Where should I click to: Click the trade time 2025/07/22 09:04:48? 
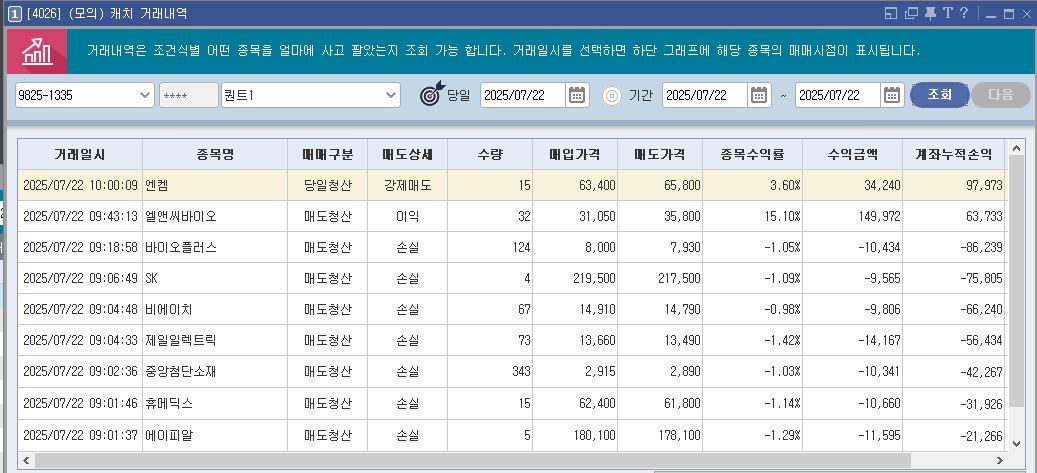80,309
